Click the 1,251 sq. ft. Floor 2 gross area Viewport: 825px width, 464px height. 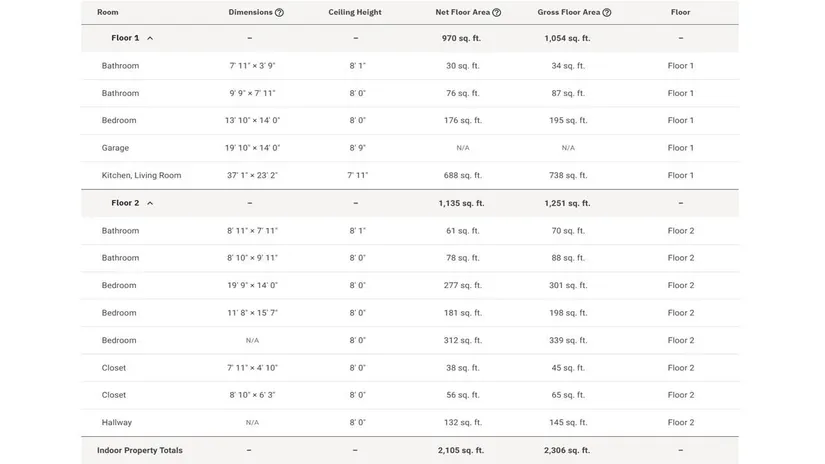[567, 203]
